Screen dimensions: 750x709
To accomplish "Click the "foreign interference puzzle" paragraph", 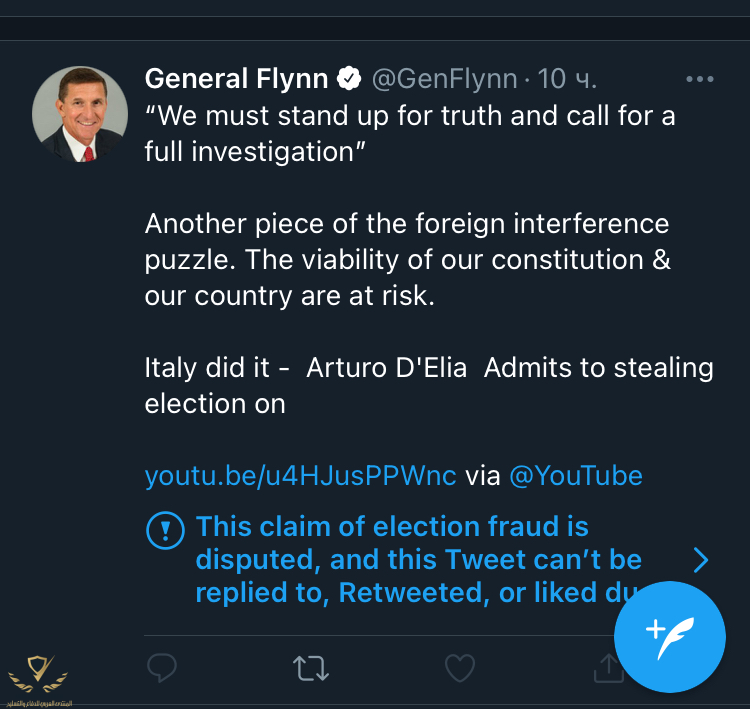I will tap(407, 260).
